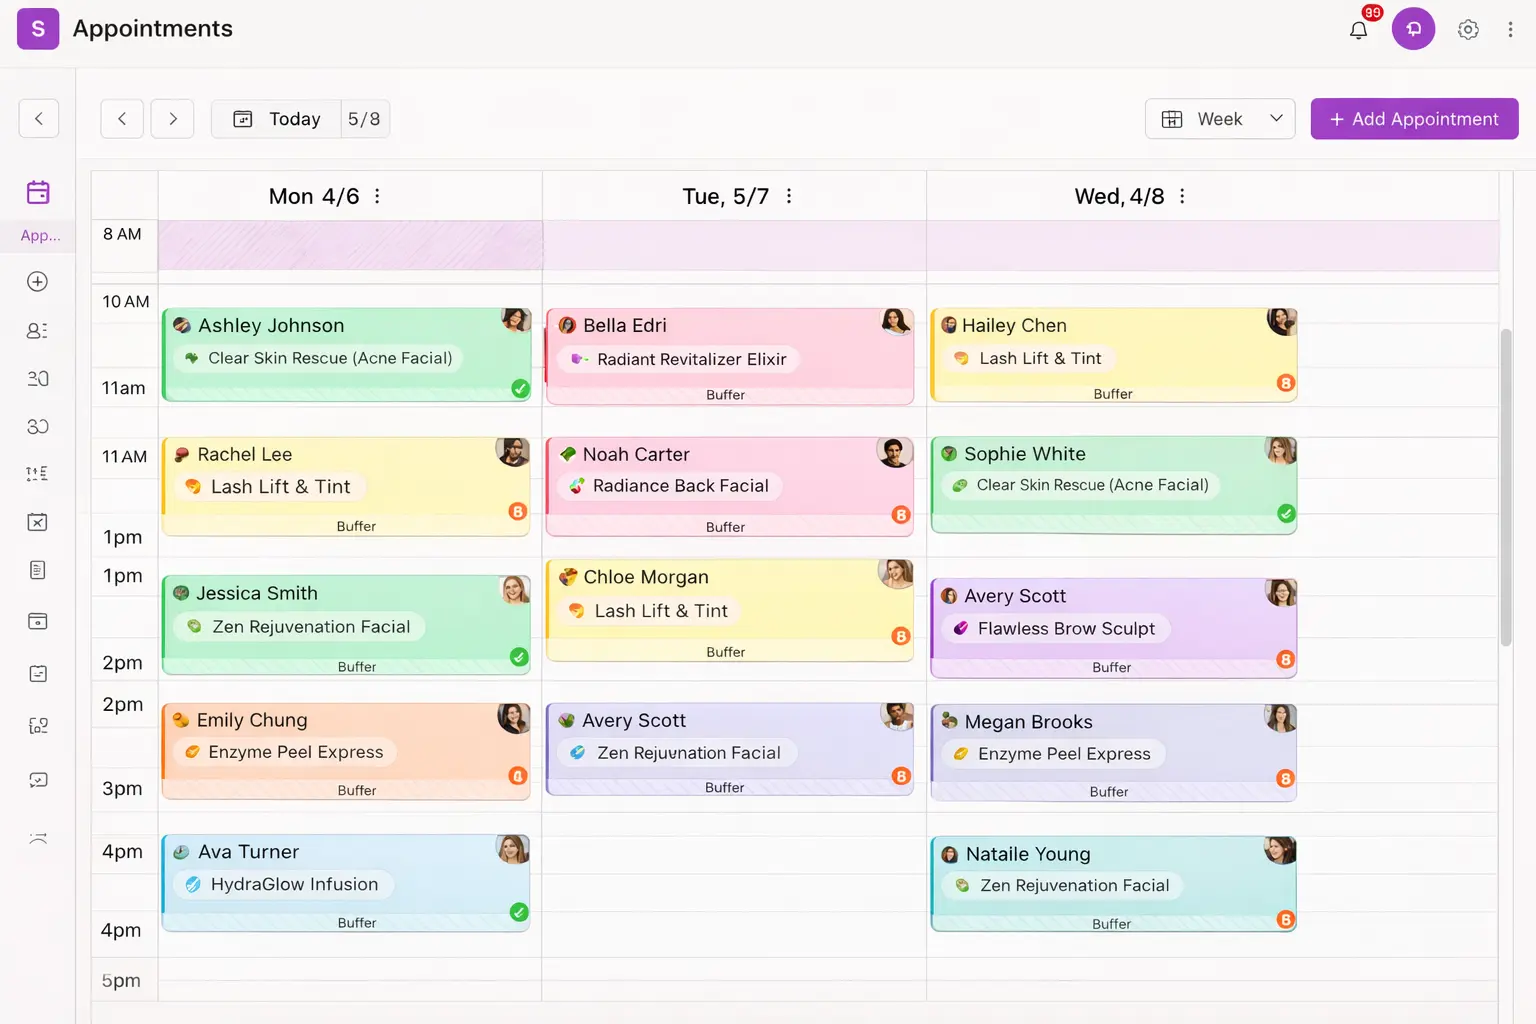Open the purple chat support icon
Screen dimensions: 1536x1024
tap(1413, 29)
